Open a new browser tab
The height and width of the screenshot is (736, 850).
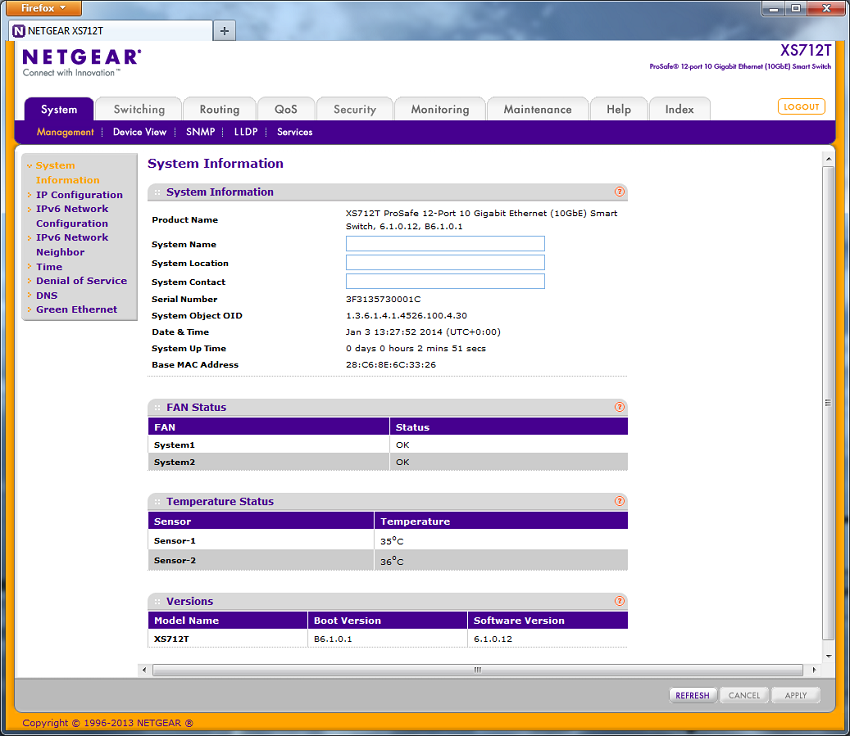coord(224,31)
